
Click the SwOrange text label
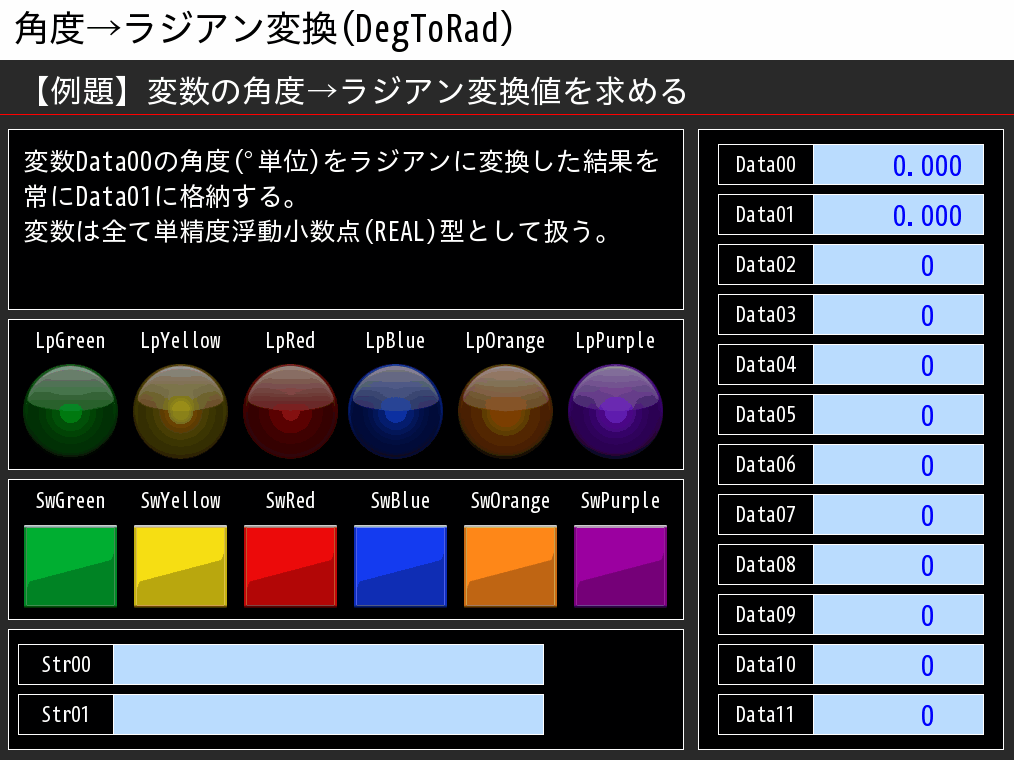click(x=510, y=501)
